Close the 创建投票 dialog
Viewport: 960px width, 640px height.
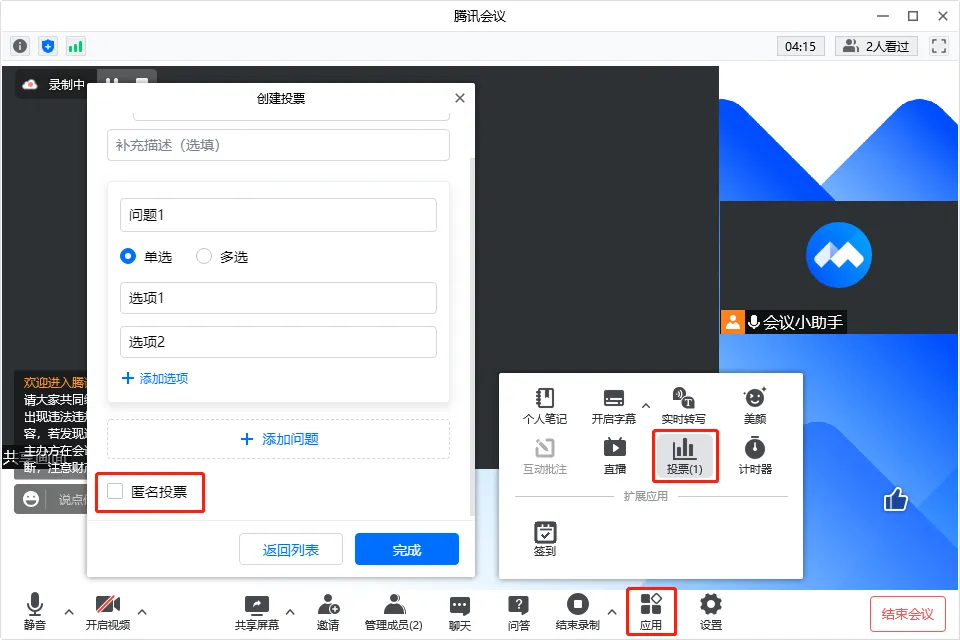point(460,98)
